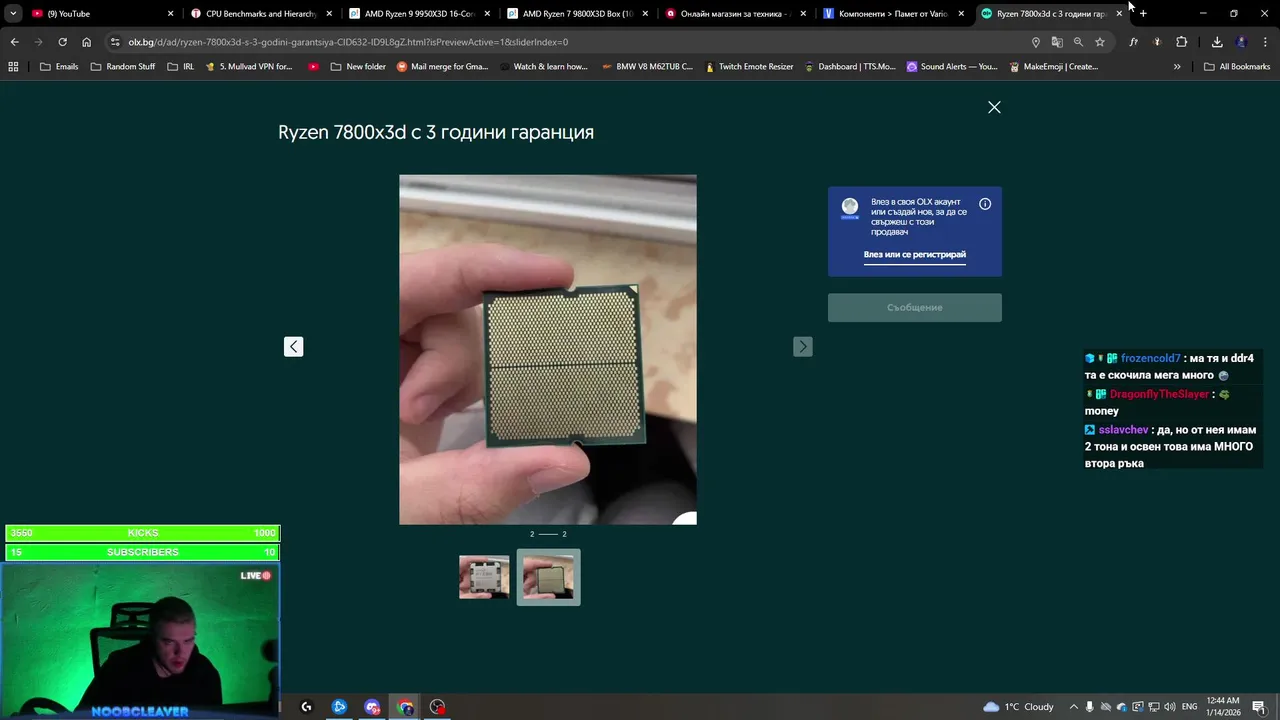Open the large CPU photo in the gallery

pyautogui.click(x=548, y=349)
